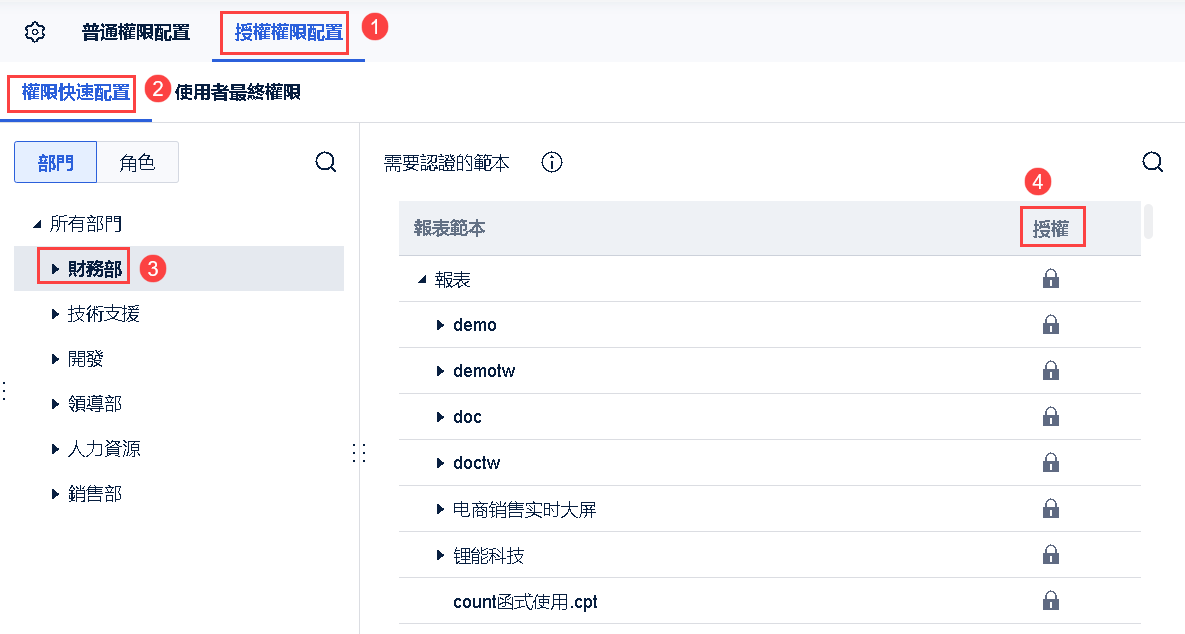
Task: Toggle lock for demotw folder
Action: [1051, 371]
